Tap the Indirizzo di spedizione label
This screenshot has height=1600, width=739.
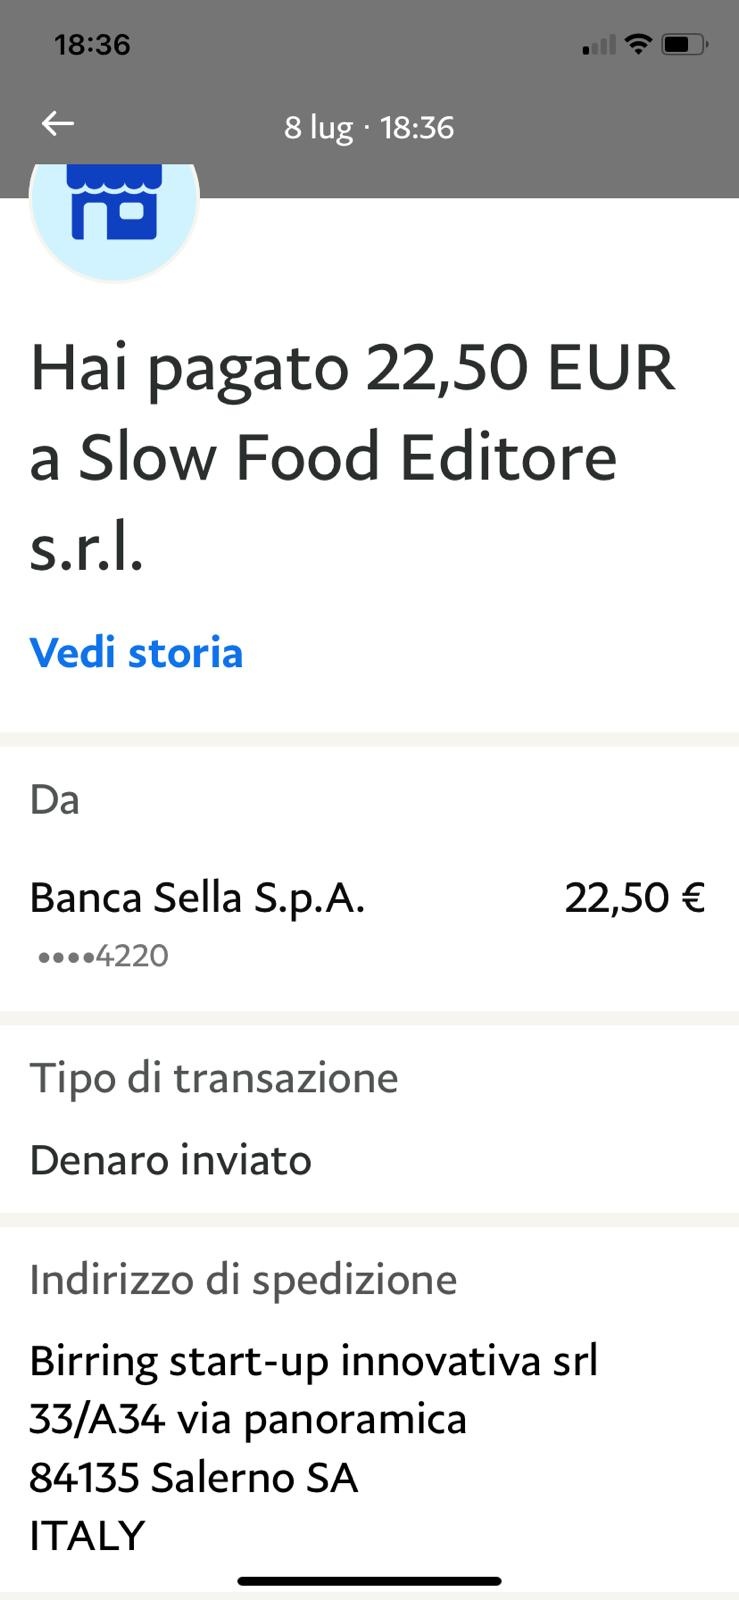pyautogui.click(x=243, y=1280)
